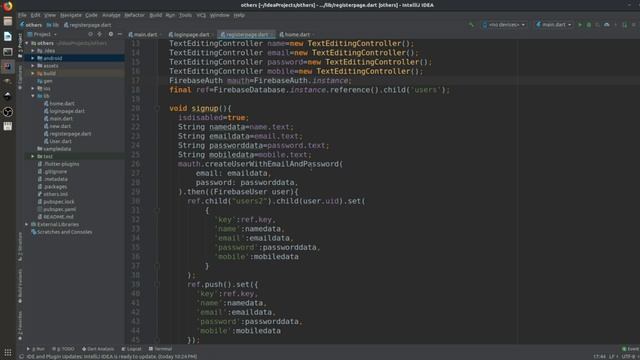Expand the ios folder arrow

pos(33,89)
